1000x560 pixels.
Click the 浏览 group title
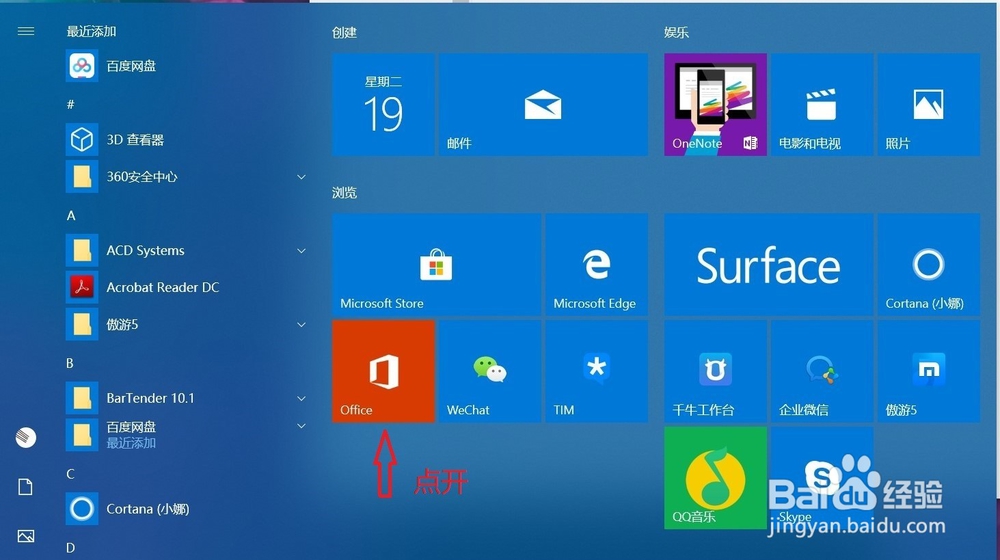point(344,193)
